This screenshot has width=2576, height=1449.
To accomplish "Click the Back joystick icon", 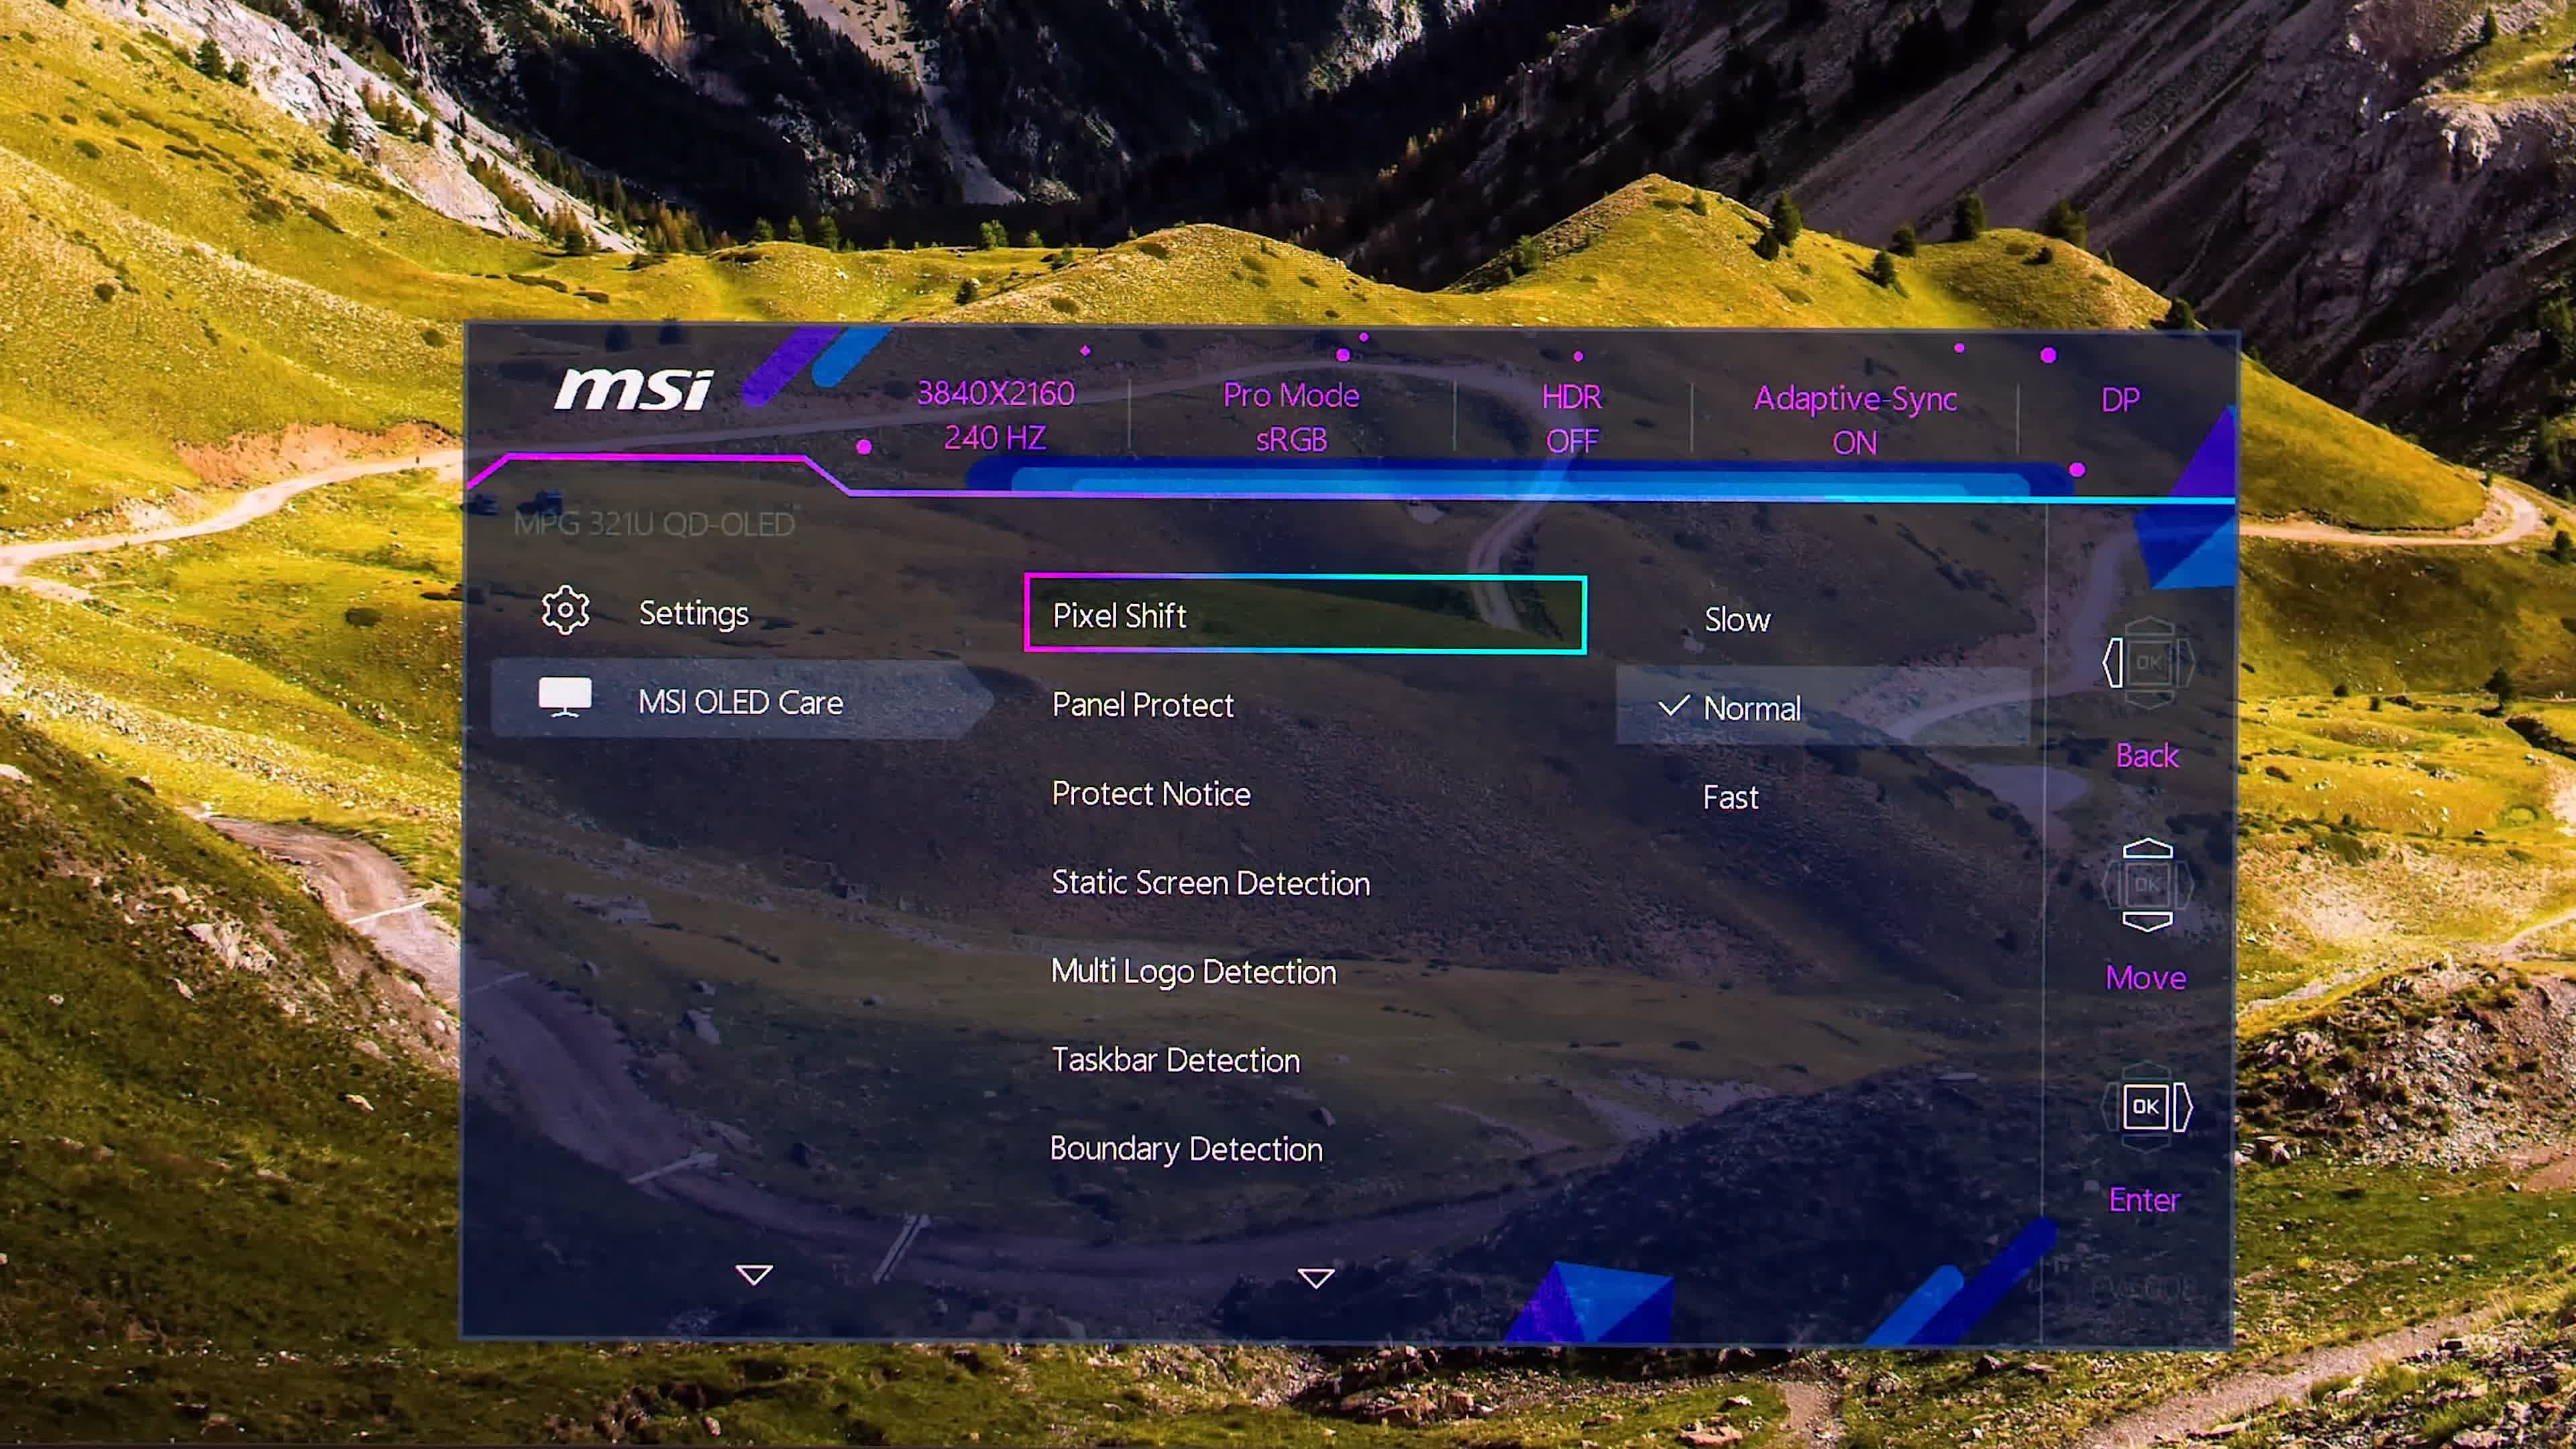I will (x=2147, y=663).
